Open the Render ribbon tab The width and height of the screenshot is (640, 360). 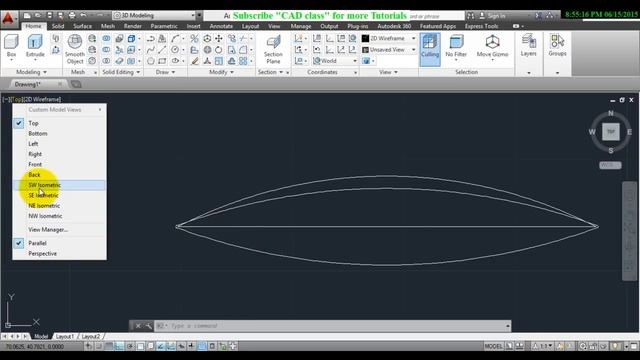point(133,26)
